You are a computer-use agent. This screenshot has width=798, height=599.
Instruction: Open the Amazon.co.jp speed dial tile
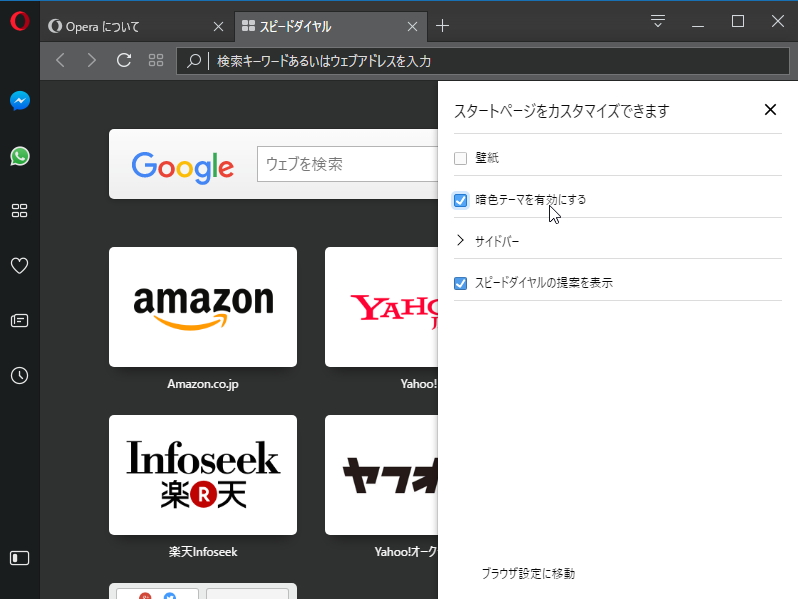click(x=203, y=307)
